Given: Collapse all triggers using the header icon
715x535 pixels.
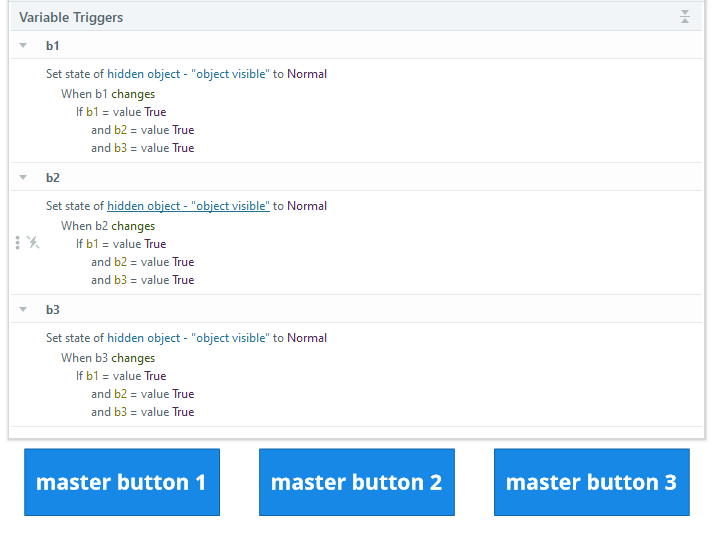Looking at the screenshot, I should pos(685,17).
